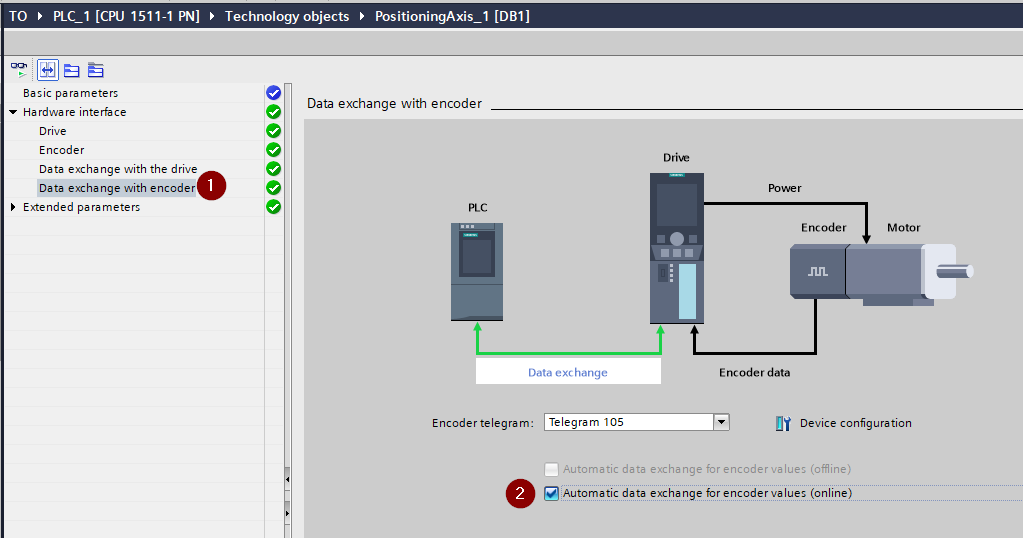Open the Drive configuration page
This screenshot has width=1023, height=538.
pos(52,130)
